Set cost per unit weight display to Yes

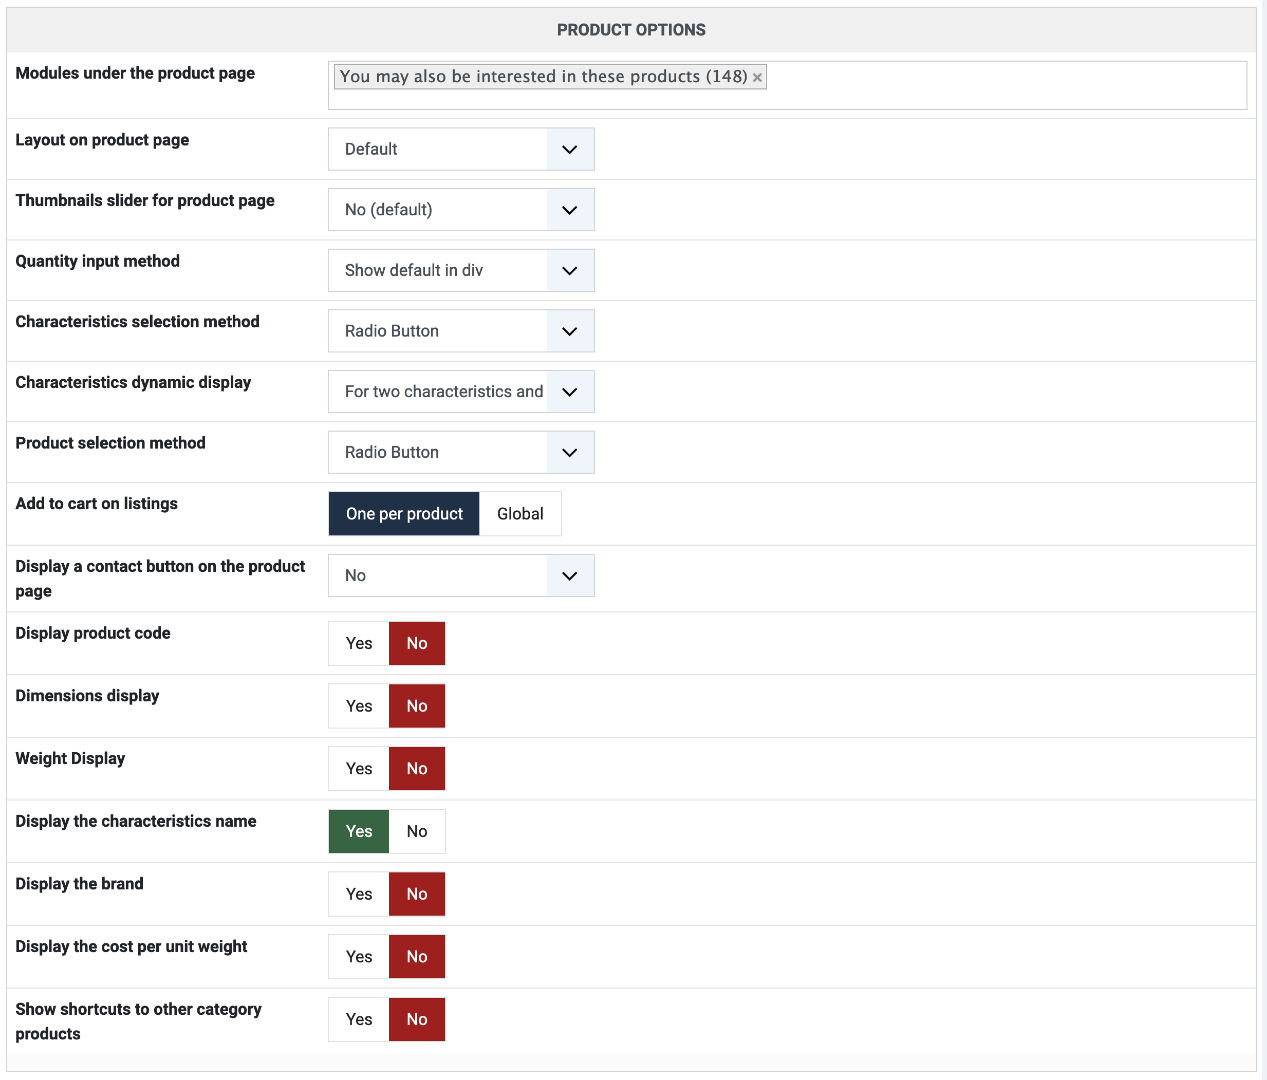(x=359, y=957)
